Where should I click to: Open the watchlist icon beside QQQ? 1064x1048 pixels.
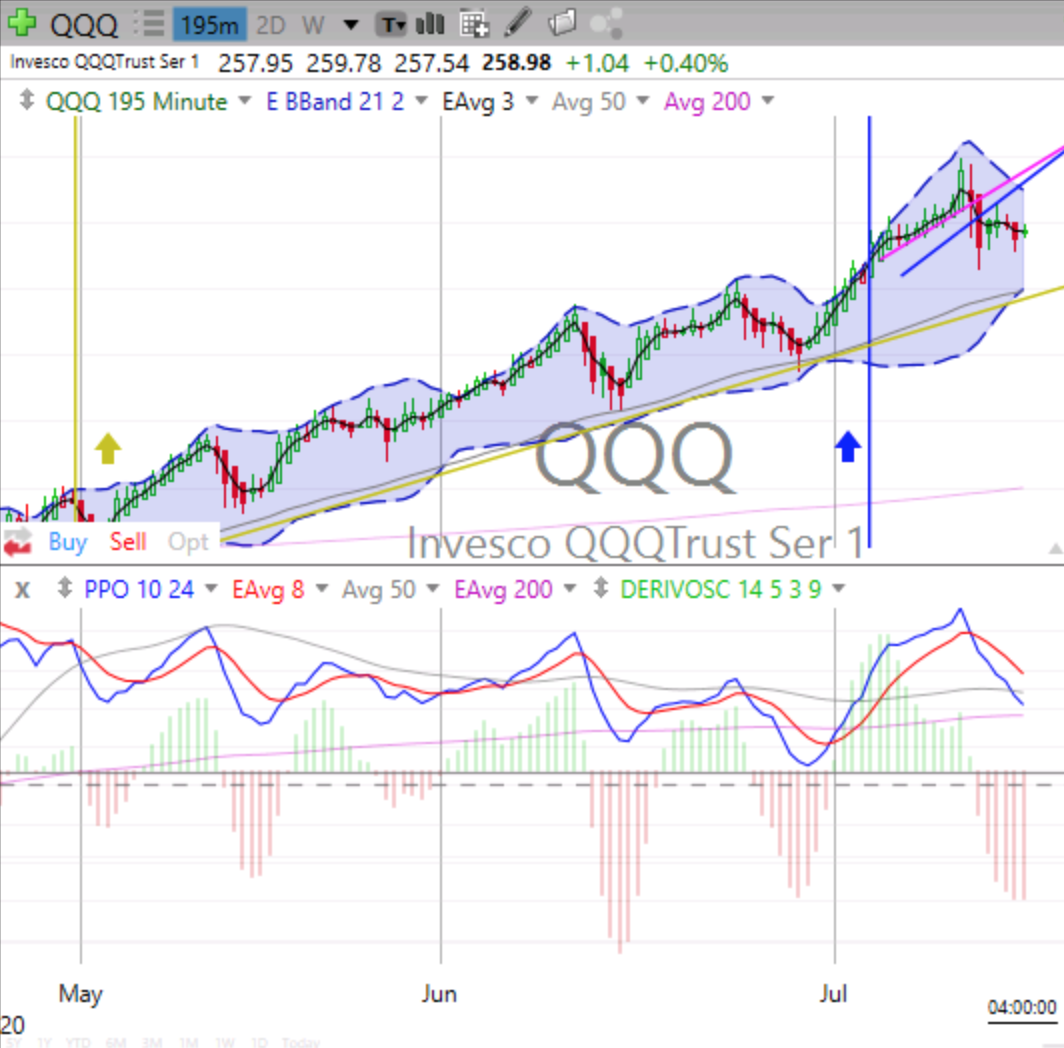tap(146, 22)
